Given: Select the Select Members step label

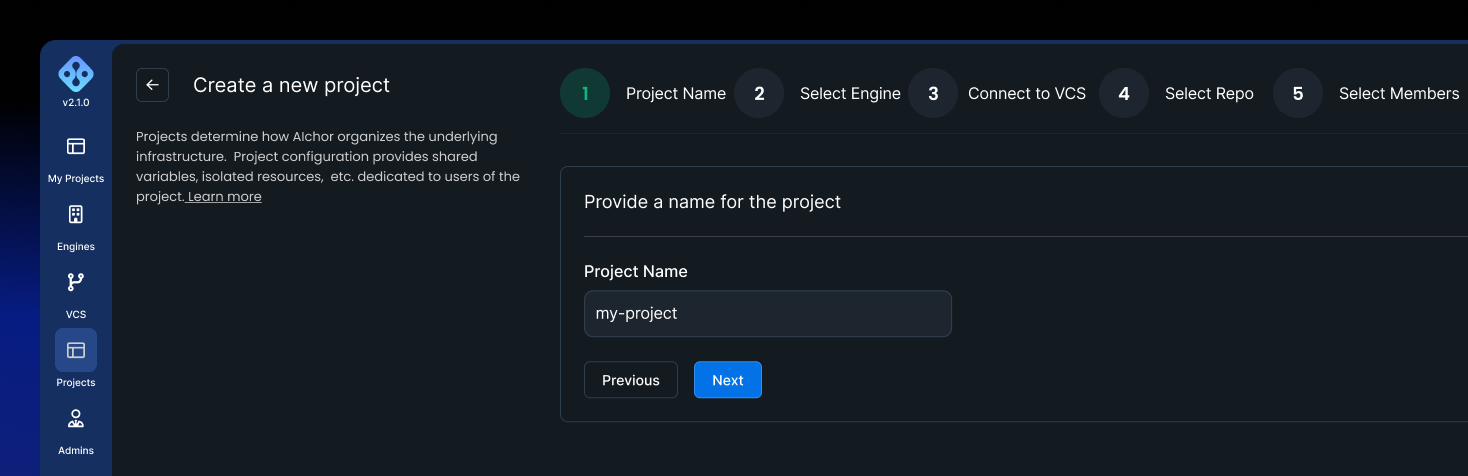Looking at the screenshot, I should click(x=1399, y=93).
